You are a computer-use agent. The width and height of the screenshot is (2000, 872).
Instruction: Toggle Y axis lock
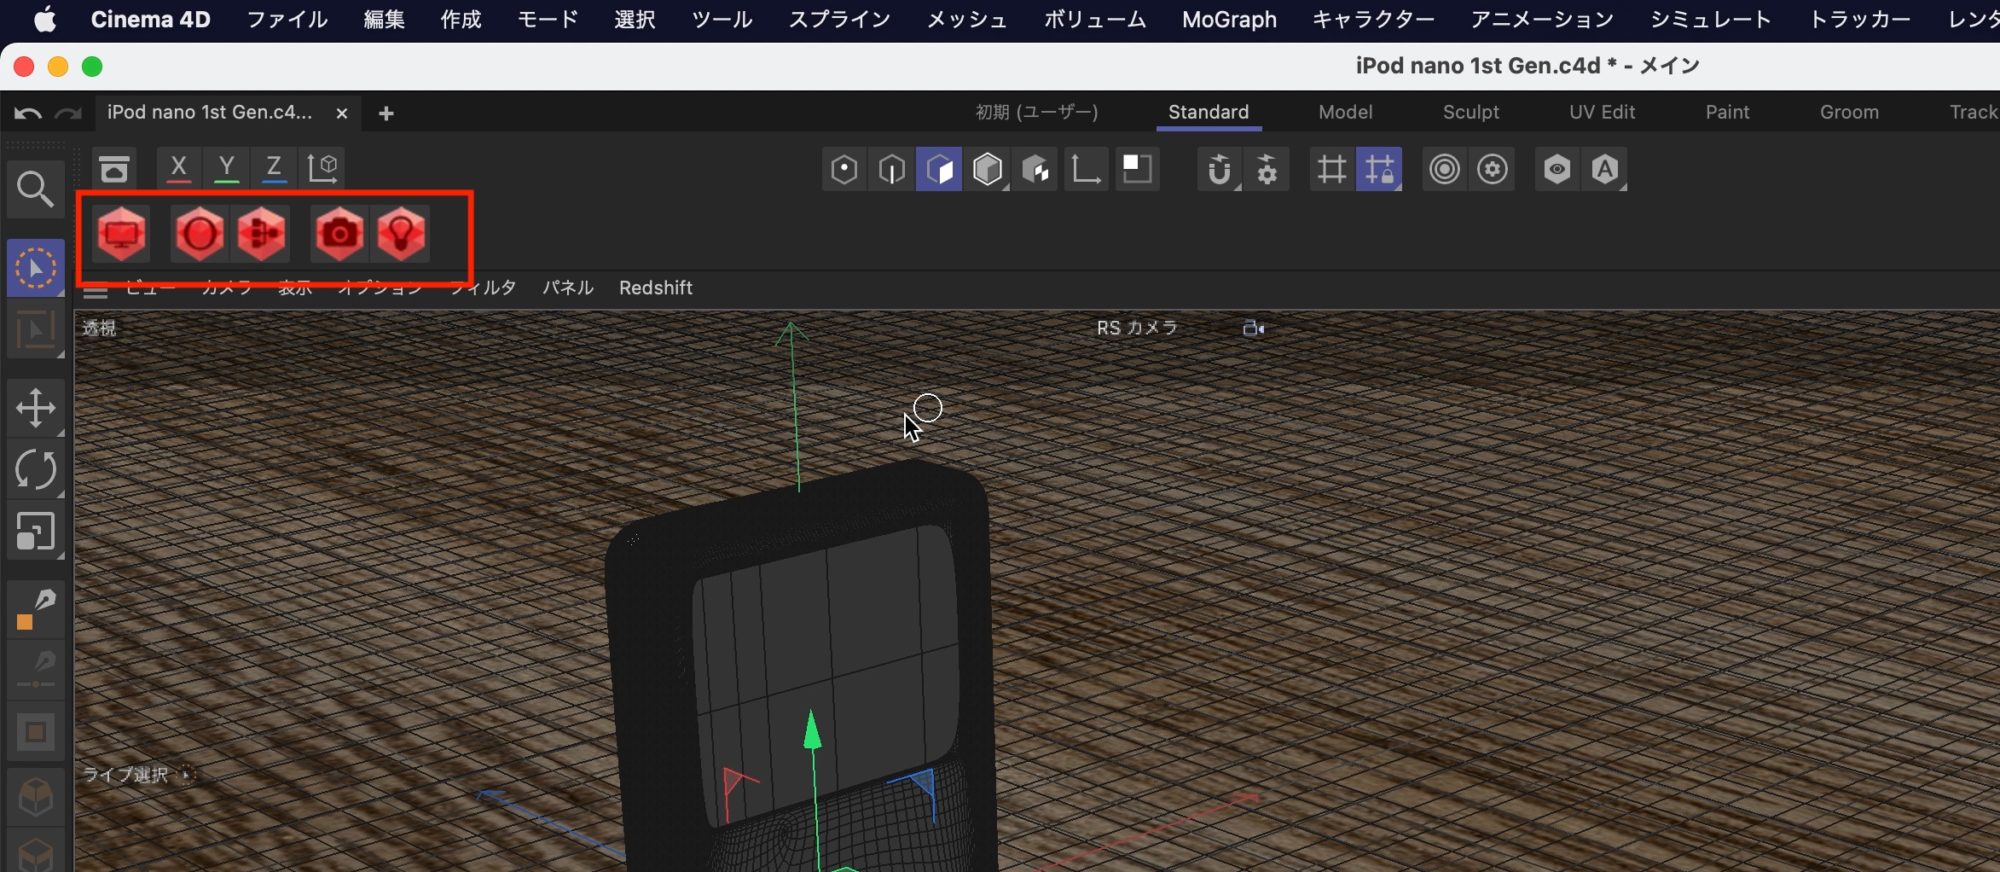pos(226,168)
